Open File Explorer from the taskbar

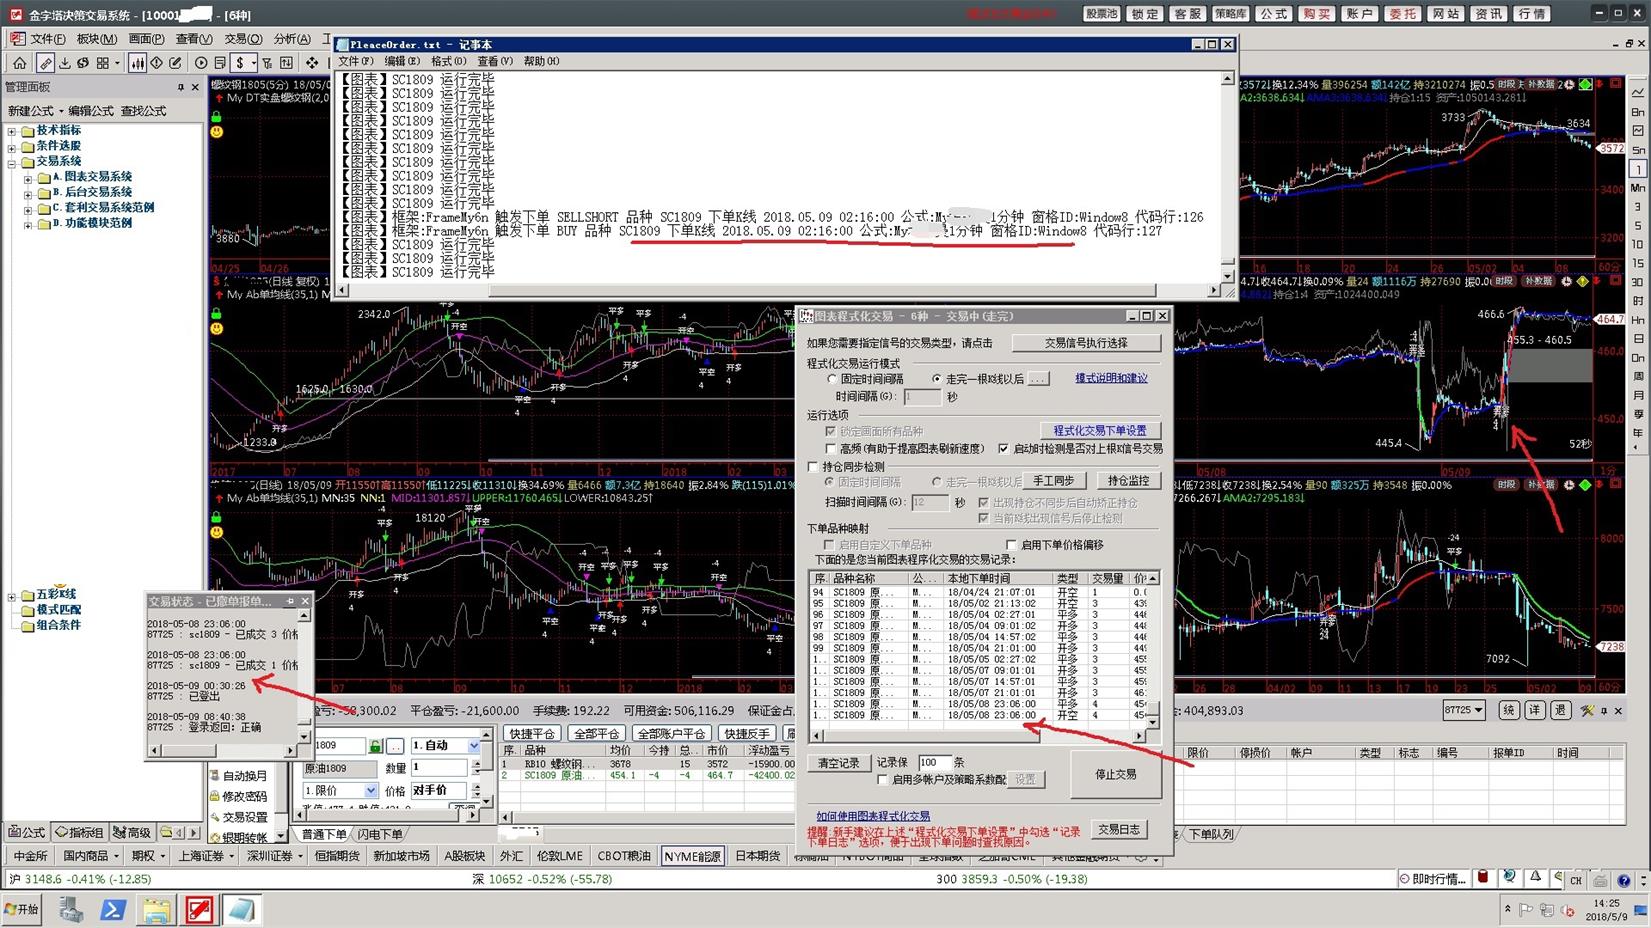[x=156, y=909]
